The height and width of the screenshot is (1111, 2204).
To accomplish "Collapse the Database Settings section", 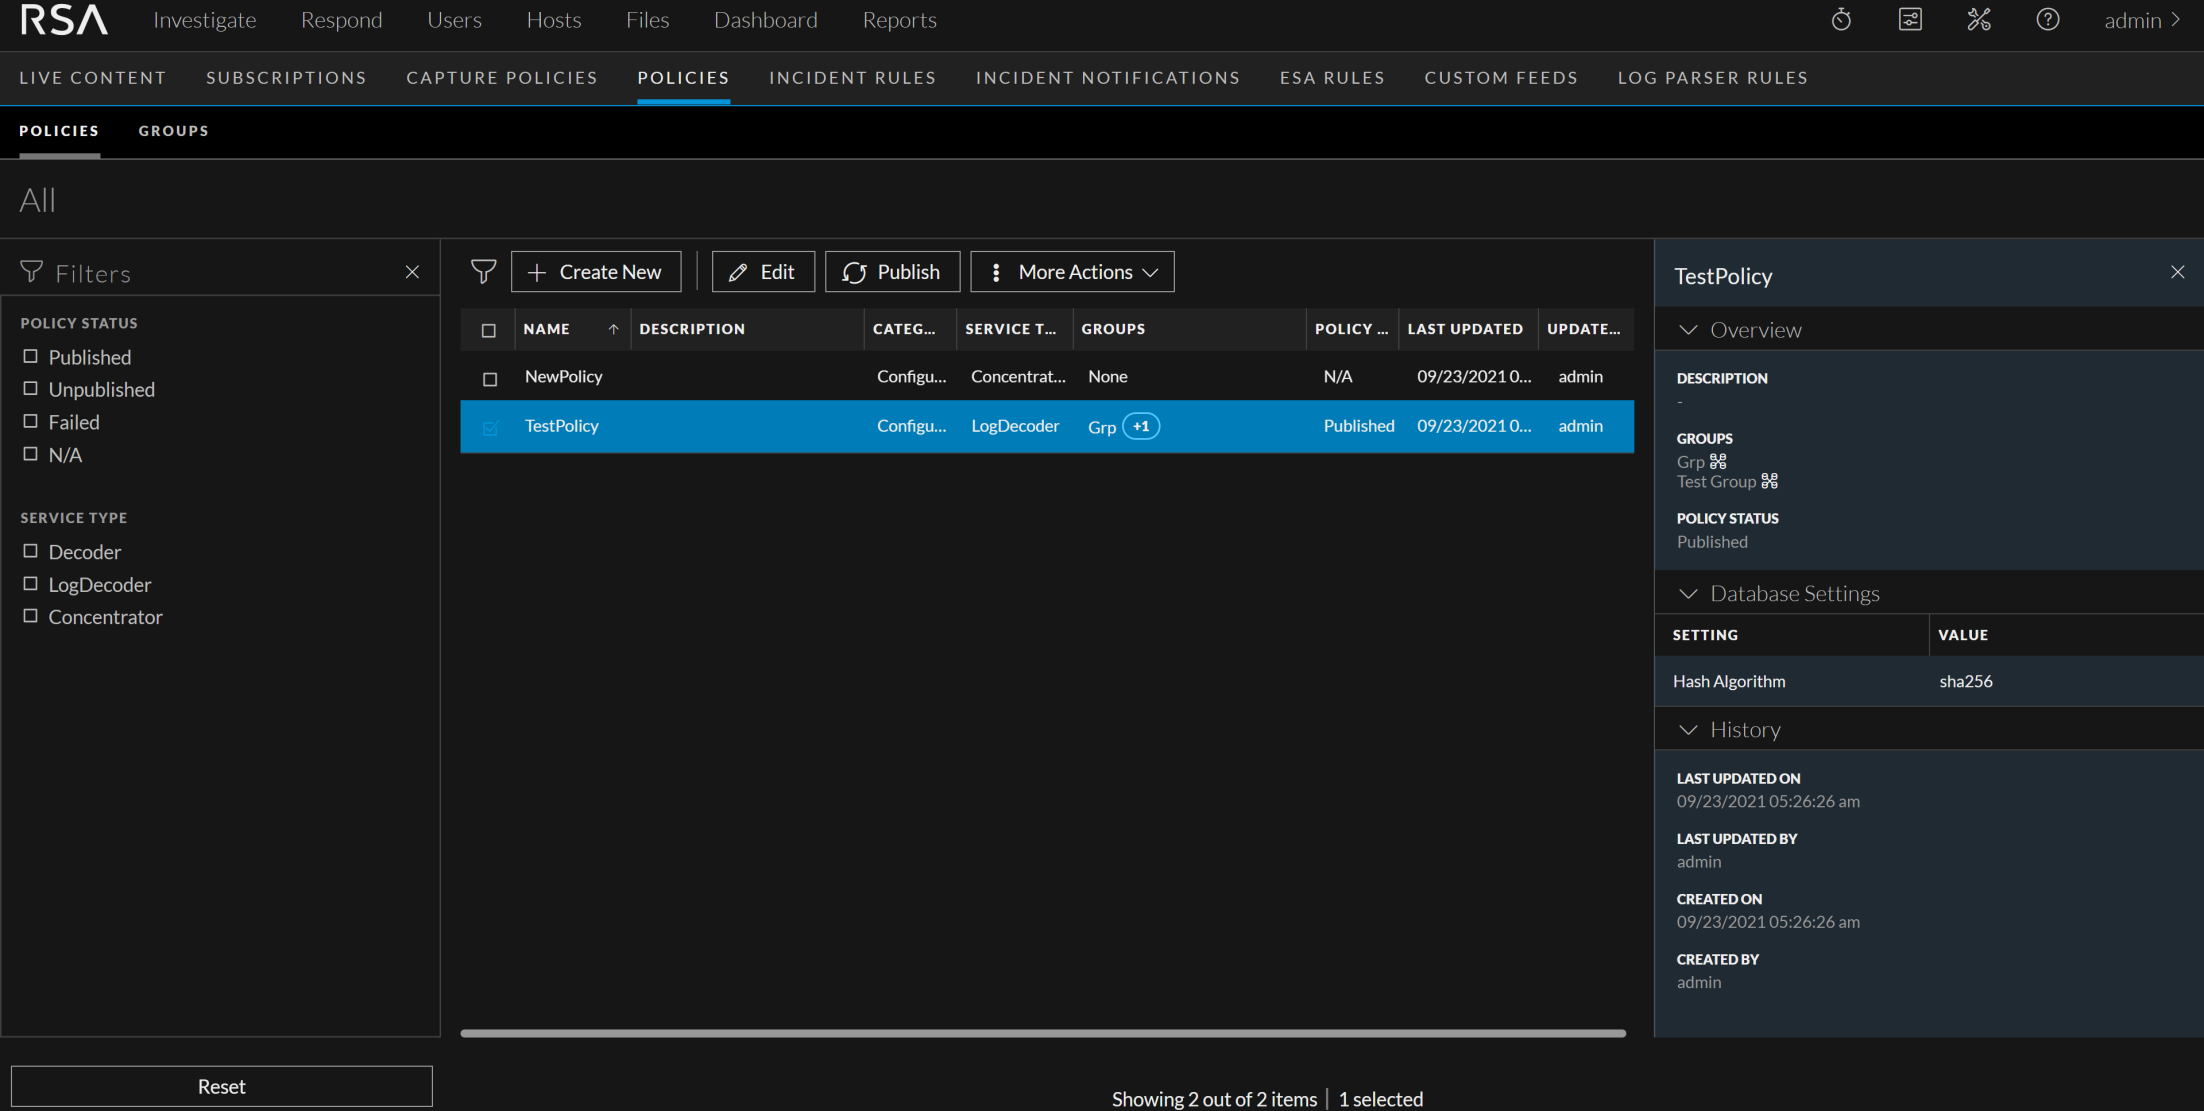I will pos(1688,594).
